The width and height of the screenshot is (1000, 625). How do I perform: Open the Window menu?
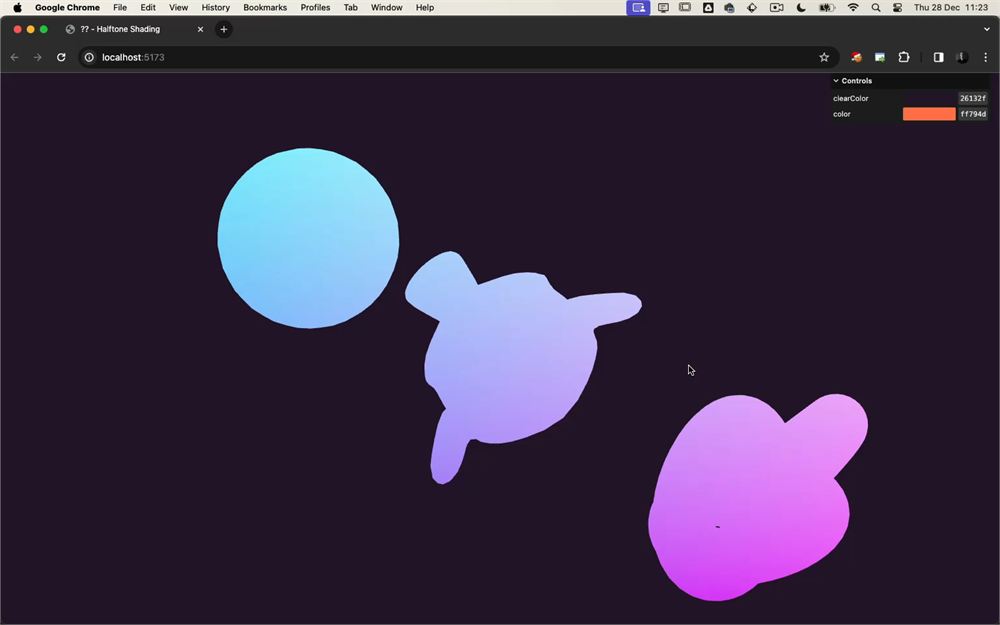point(386,8)
